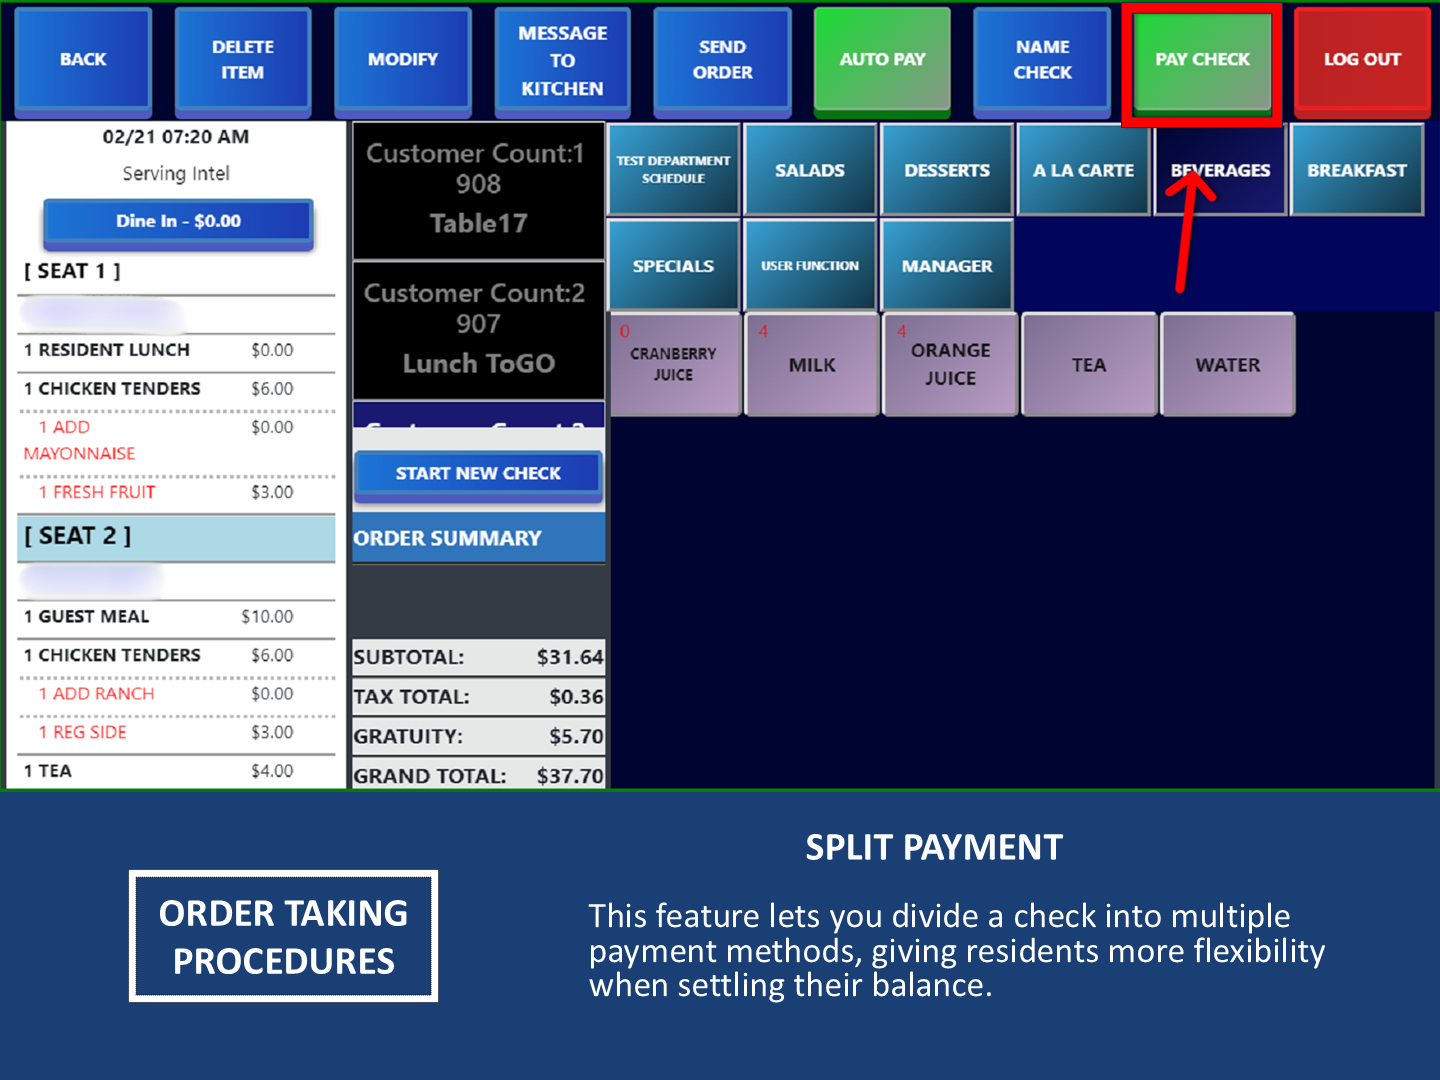Open the Breakfast category
This screenshot has height=1080, width=1440.
[x=1356, y=170]
